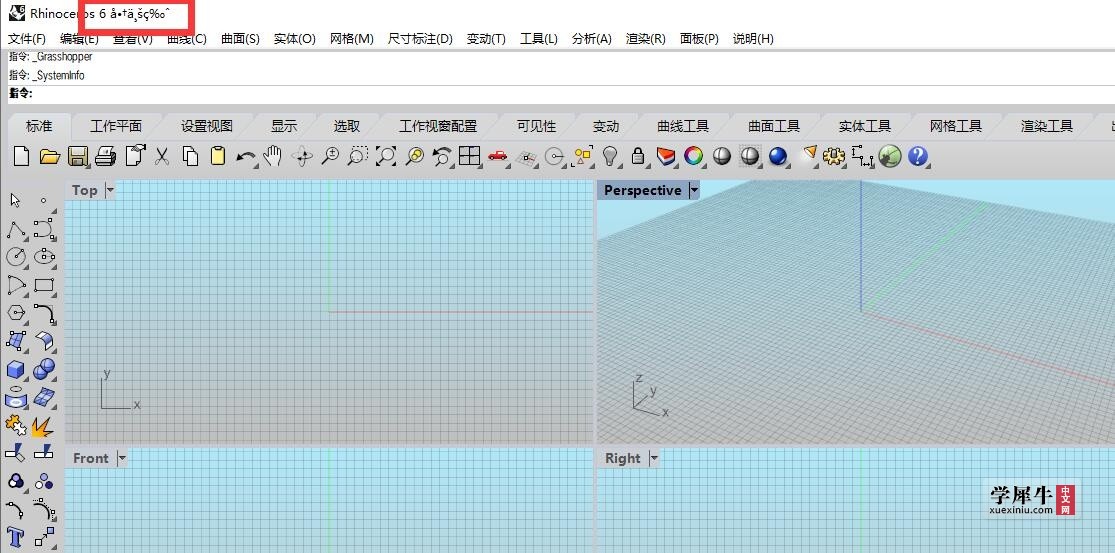Choose the Zoom dynamic magnifier icon
The width and height of the screenshot is (1115, 553).
pos(330,156)
